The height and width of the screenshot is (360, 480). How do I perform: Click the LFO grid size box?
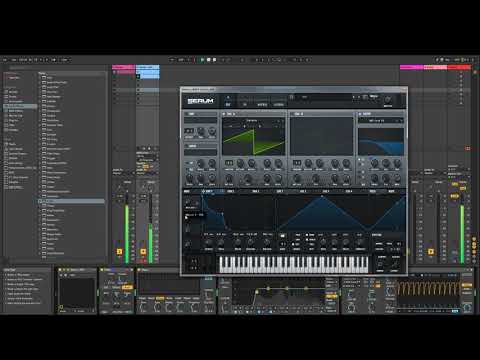pos(282,244)
